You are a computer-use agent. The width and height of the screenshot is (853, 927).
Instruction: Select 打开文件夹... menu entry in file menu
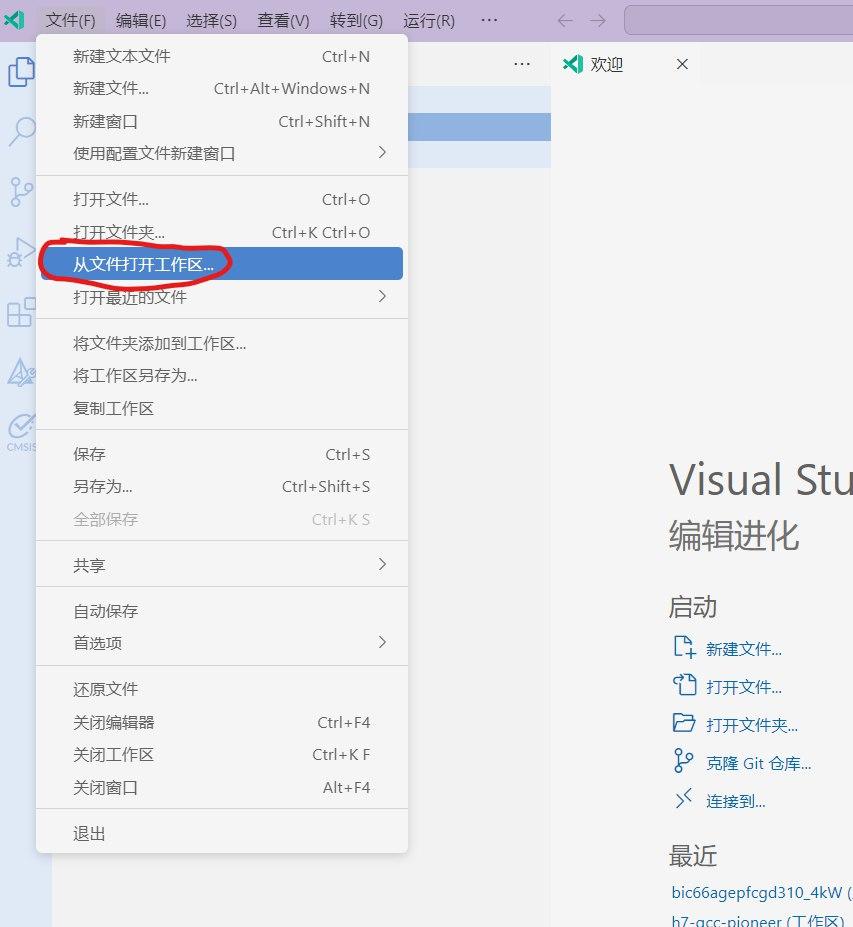[x=222, y=233]
